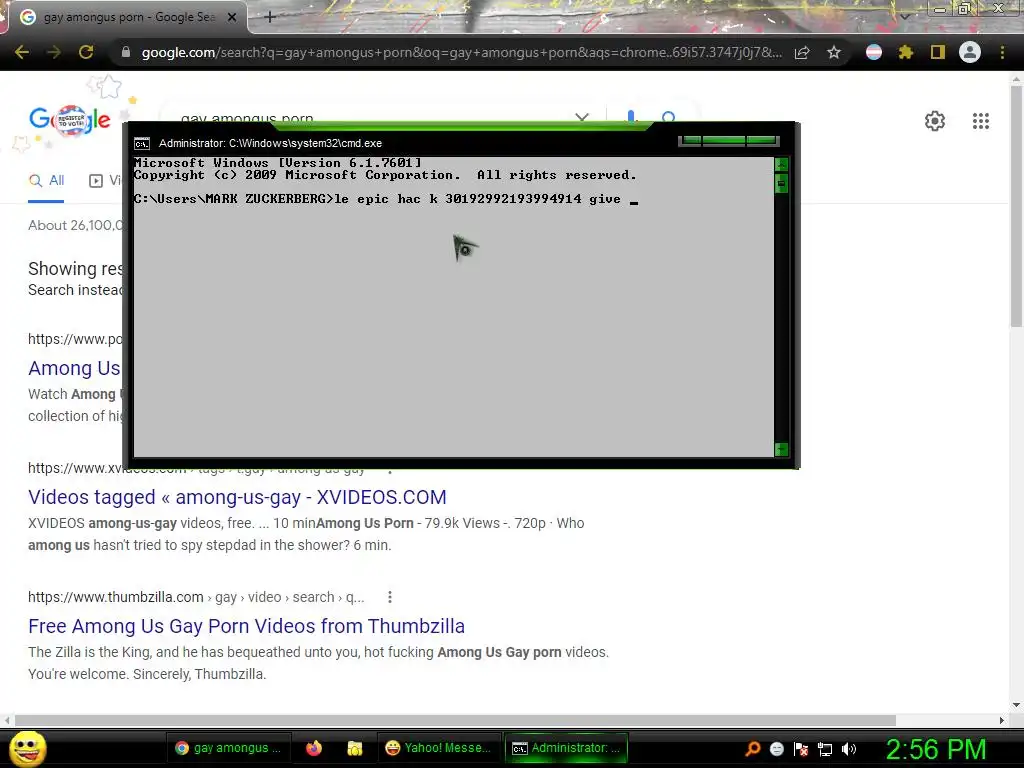Viewport: 1024px width, 768px height.
Task: Open Action Center flag icon
Action: pos(801,749)
